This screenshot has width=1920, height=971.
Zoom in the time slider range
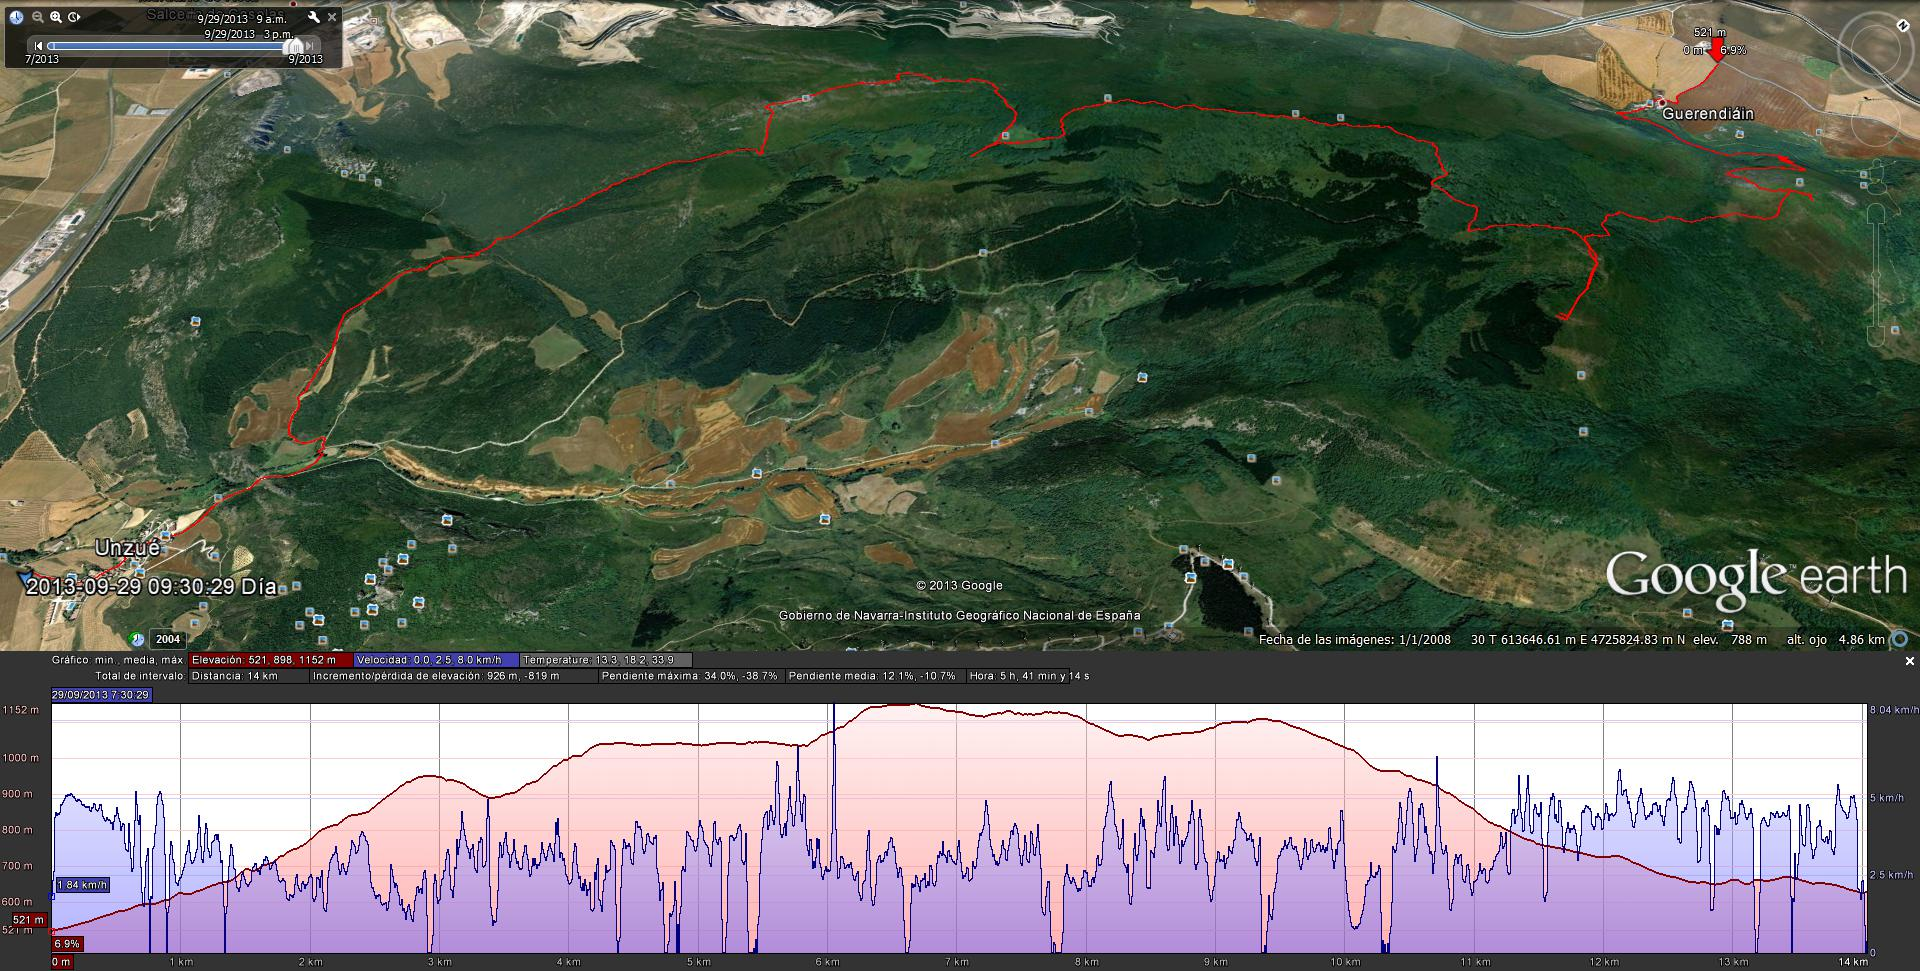tap(56, 17)
